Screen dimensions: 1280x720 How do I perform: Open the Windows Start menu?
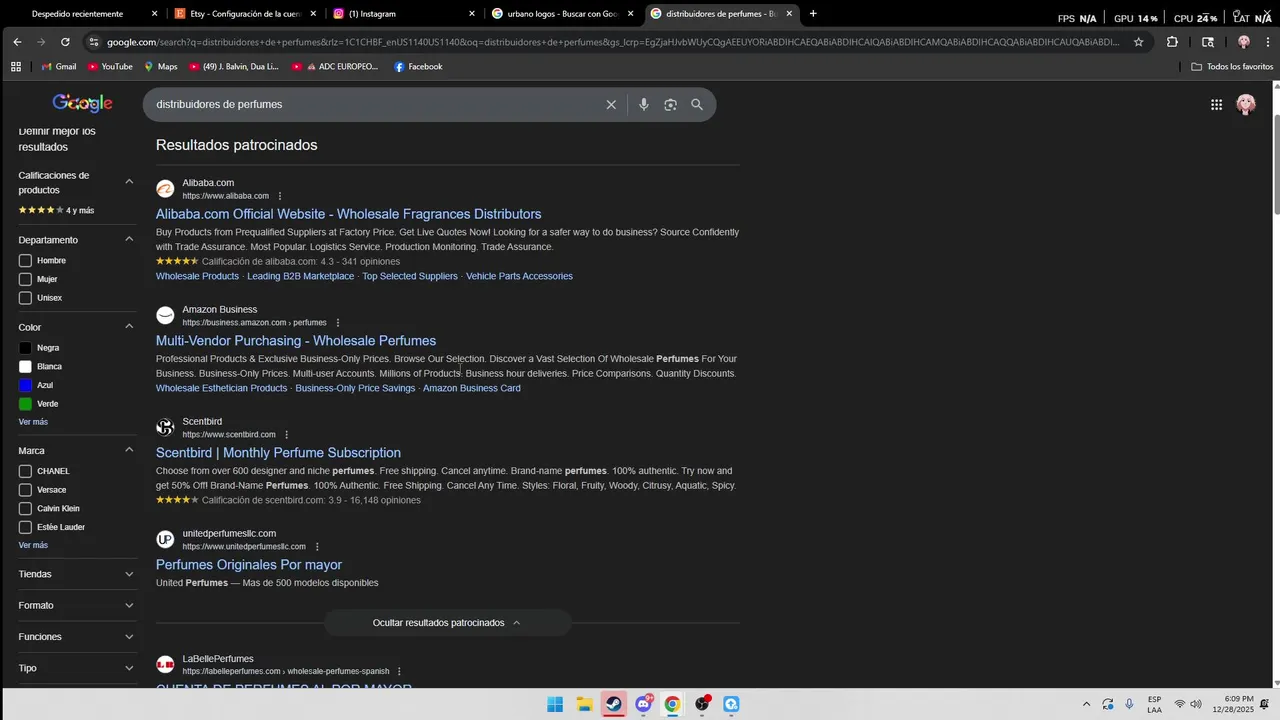pos(555,704)
